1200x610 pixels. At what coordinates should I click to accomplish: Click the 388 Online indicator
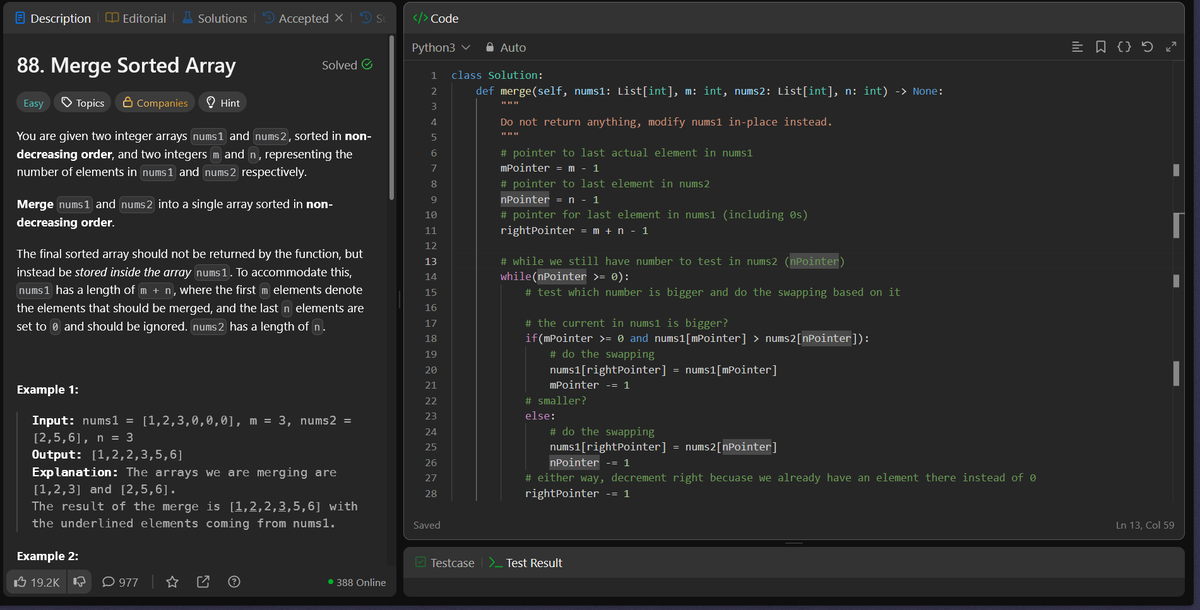(x=357, y=582)
